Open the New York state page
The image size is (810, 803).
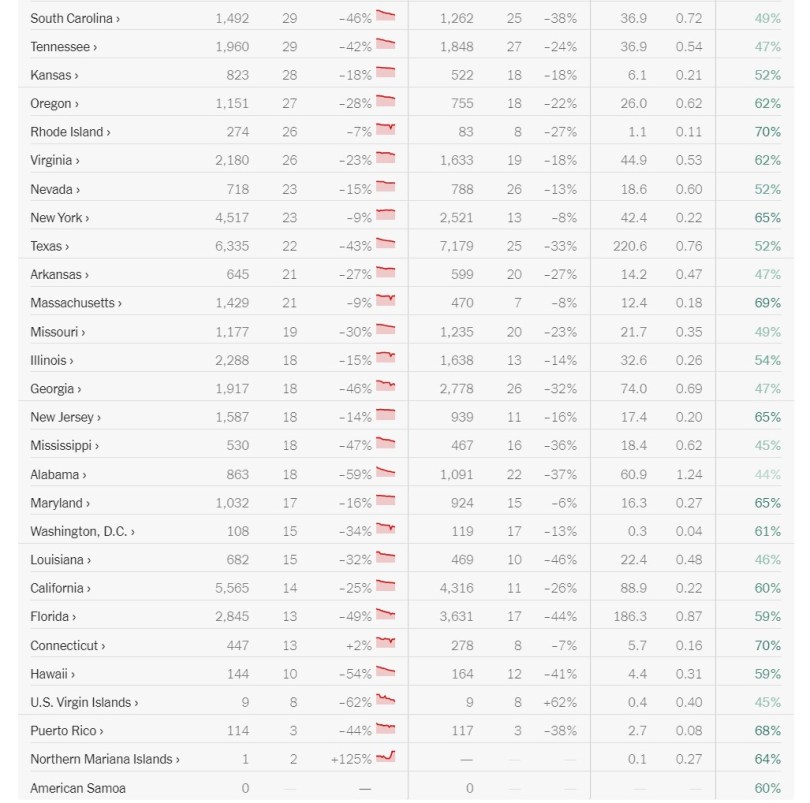[59, 218]
